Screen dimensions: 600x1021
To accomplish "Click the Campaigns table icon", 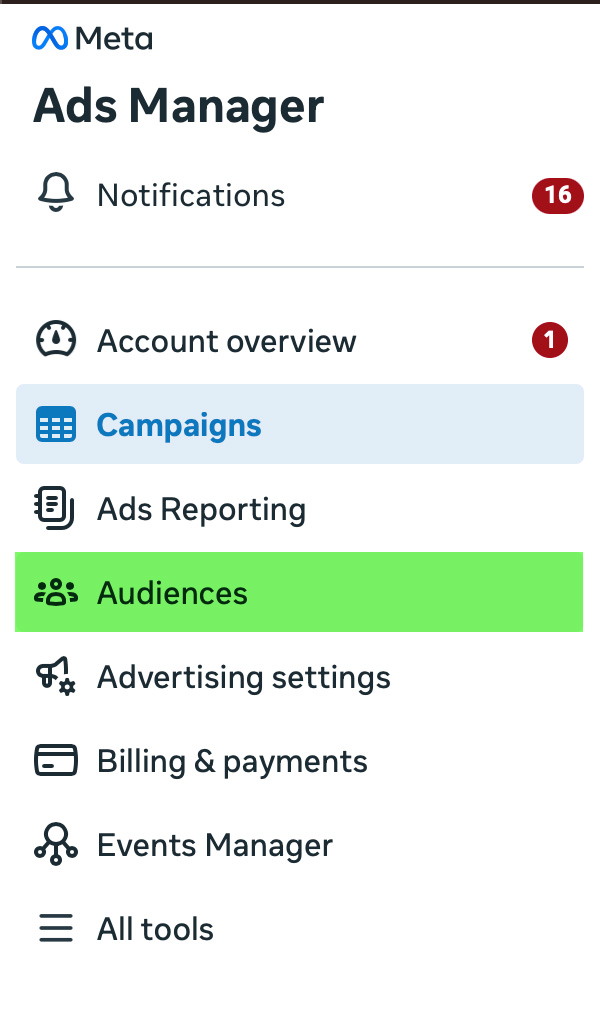I will (x=56, y=425).
